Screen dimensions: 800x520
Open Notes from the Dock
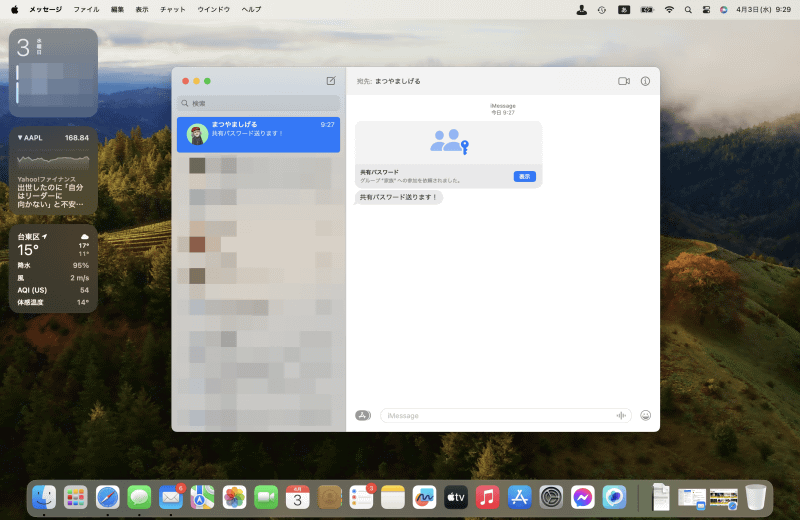393,497
